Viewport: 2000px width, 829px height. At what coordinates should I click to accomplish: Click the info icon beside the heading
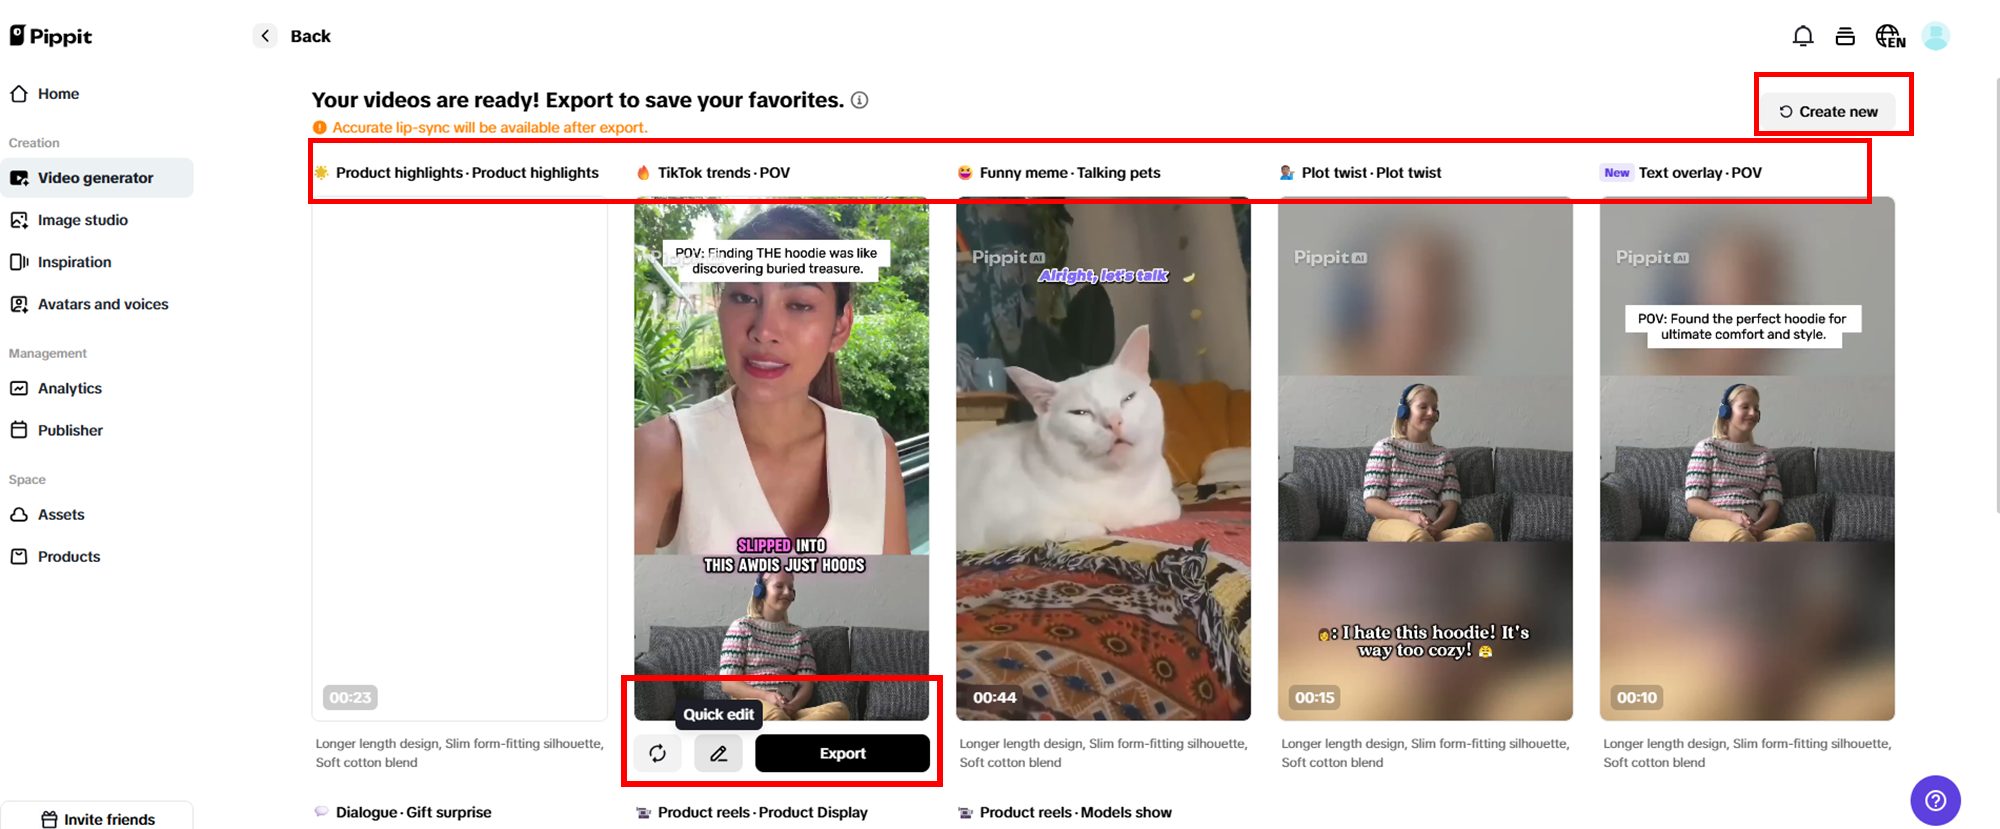point(859,100)
